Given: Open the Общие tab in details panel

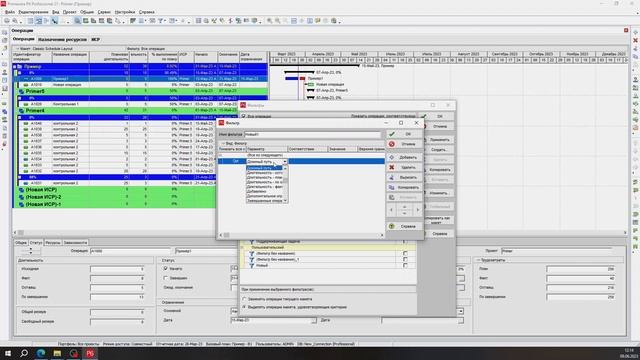Looking at the screenshot, I should [21, 242].
